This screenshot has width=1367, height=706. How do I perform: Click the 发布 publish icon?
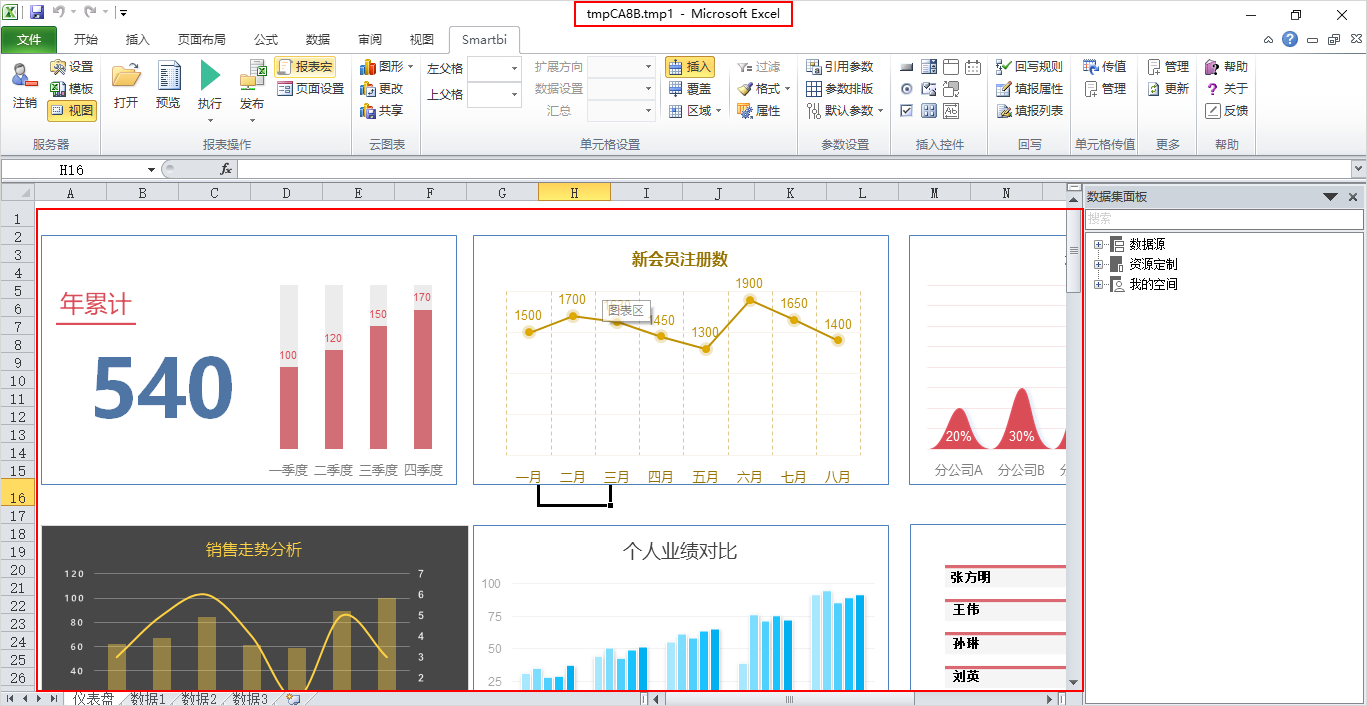click(252, 75)
